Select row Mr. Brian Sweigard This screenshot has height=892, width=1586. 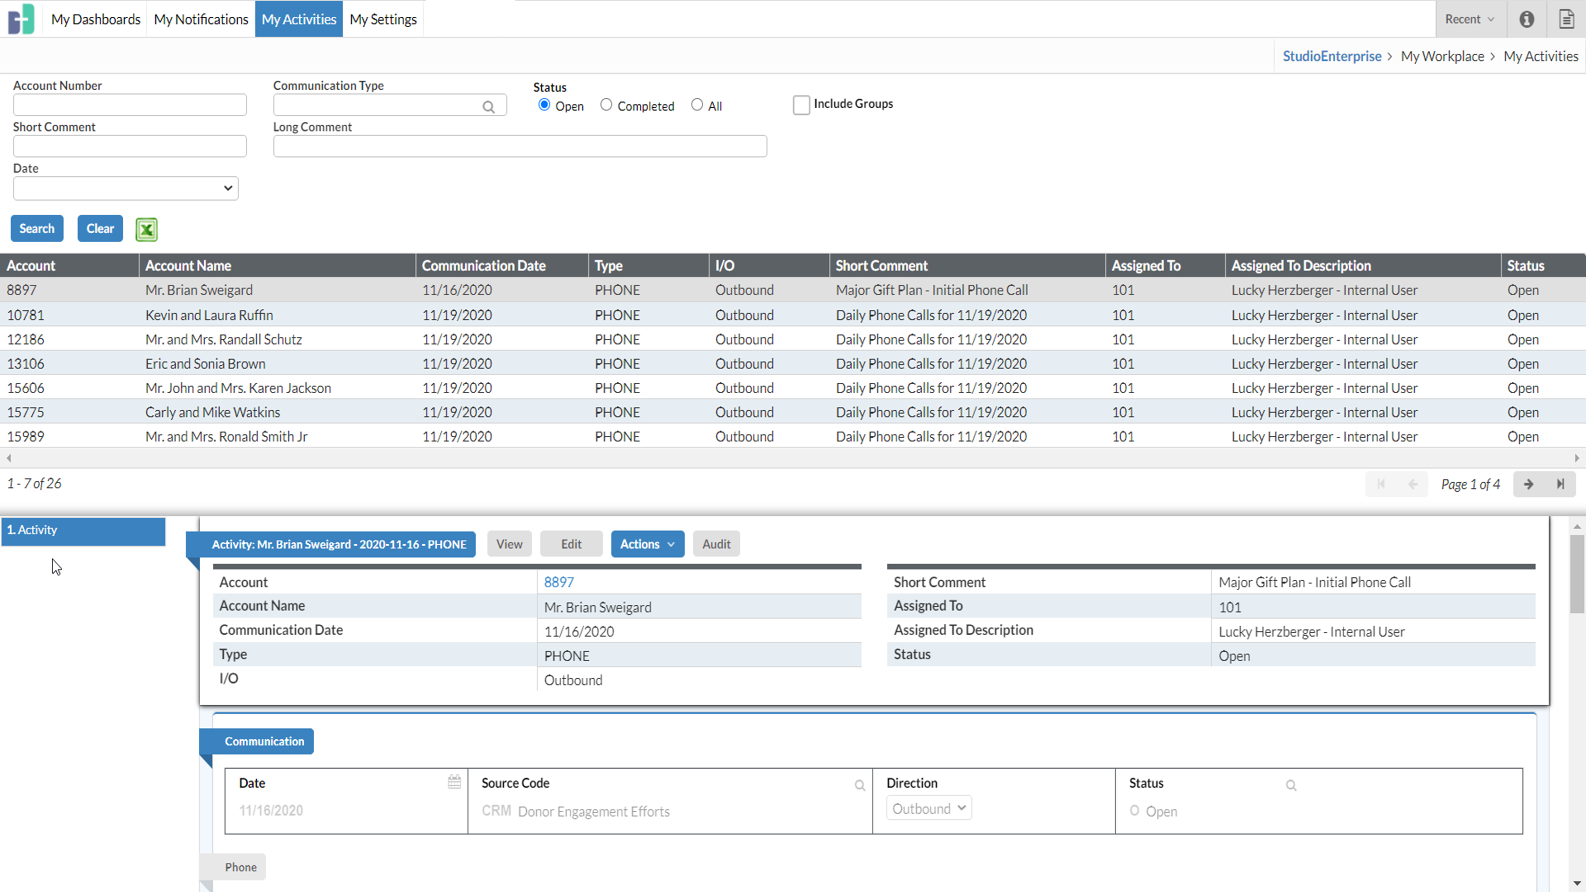[793, 290]
